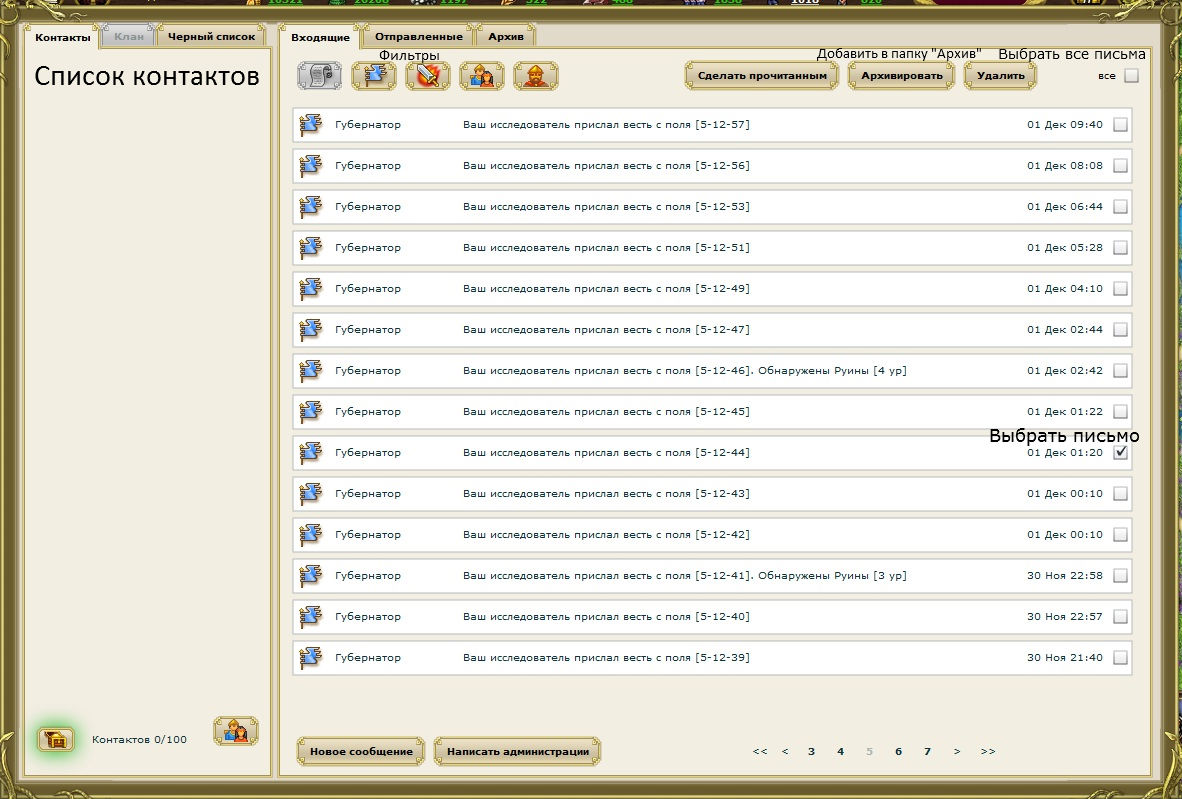Jump to last page with >> arrow
Image resolution: width=1182 pixels, height=799 pixels.
point(988,751)
